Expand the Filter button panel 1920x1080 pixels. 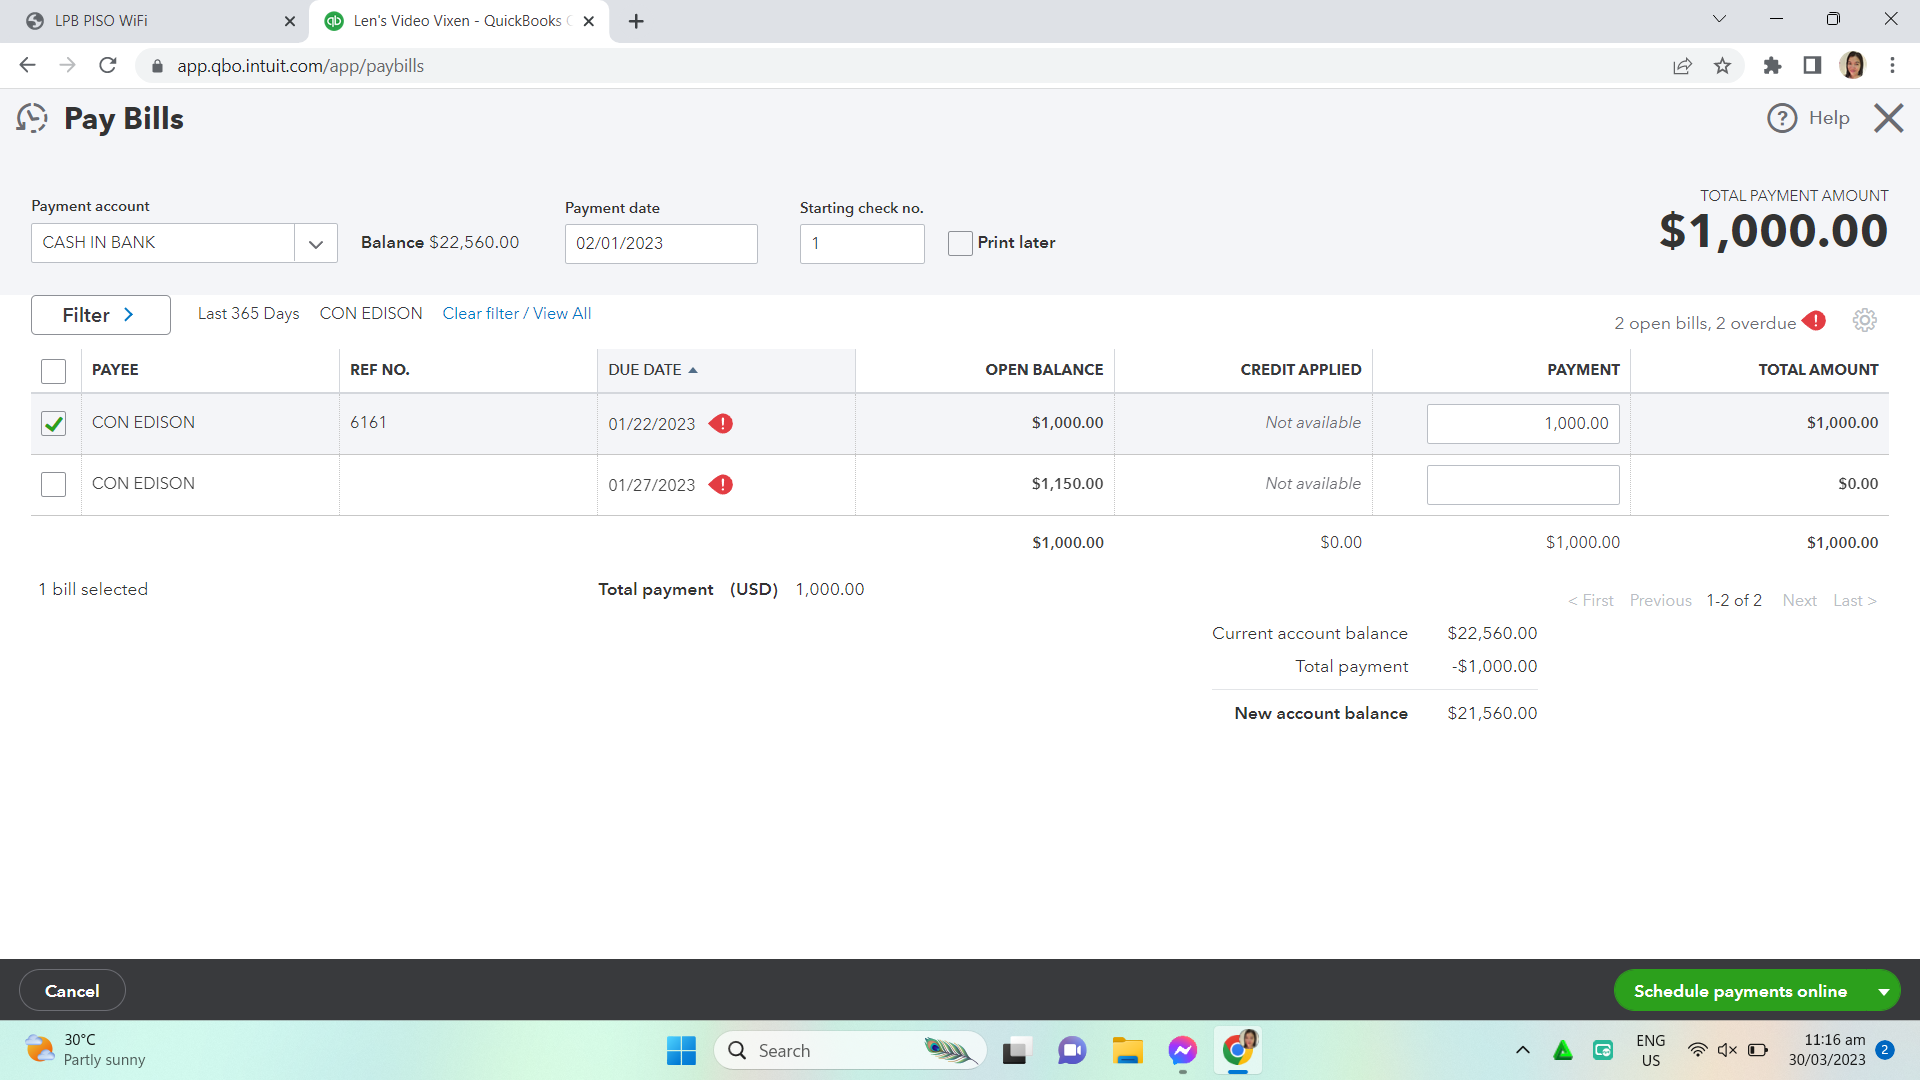pos(100,315)
